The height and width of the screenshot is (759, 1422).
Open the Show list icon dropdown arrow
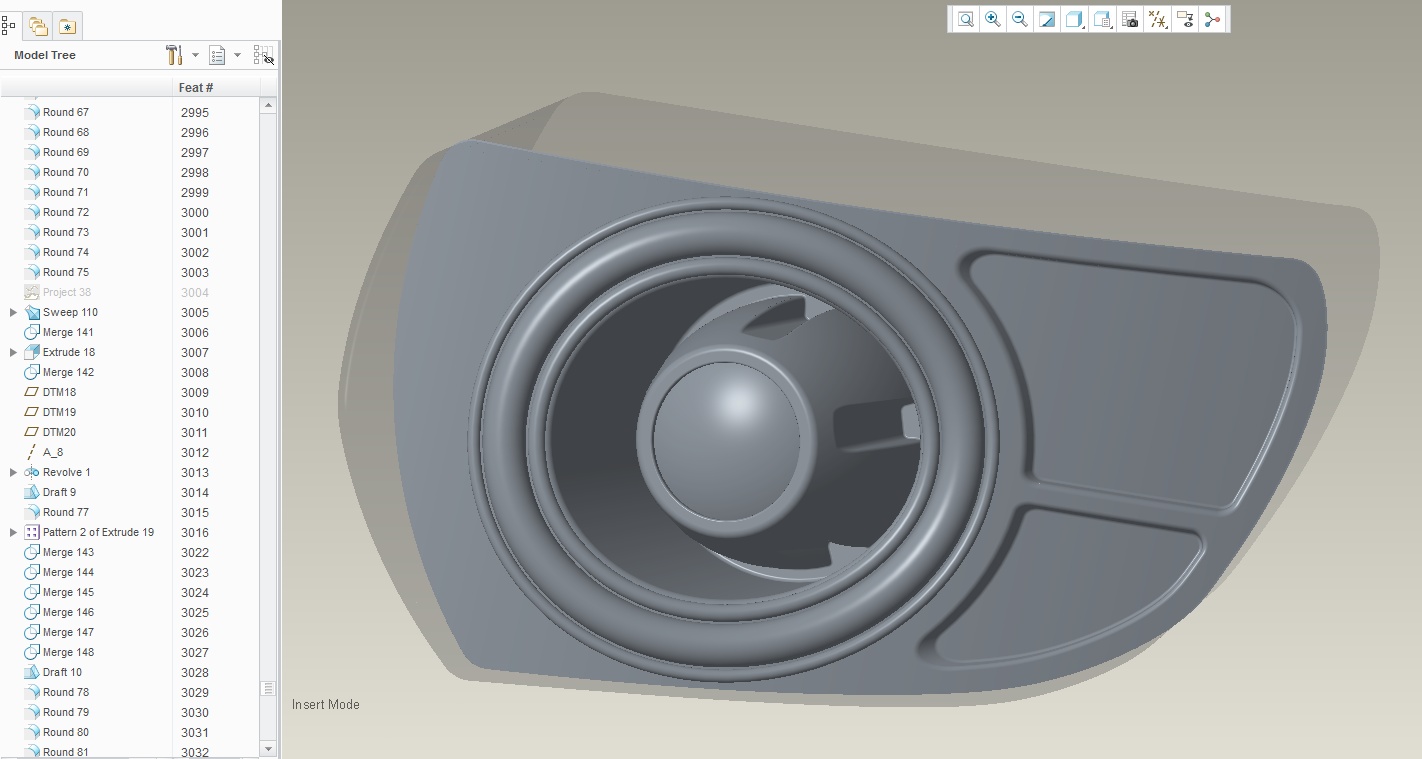(237, 55)
